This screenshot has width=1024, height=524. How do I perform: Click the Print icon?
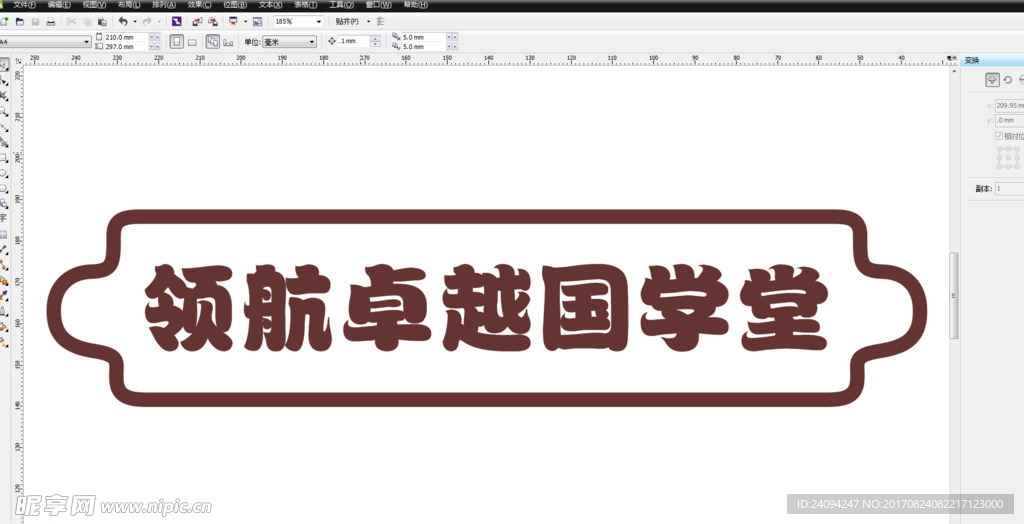pos(50,22)
